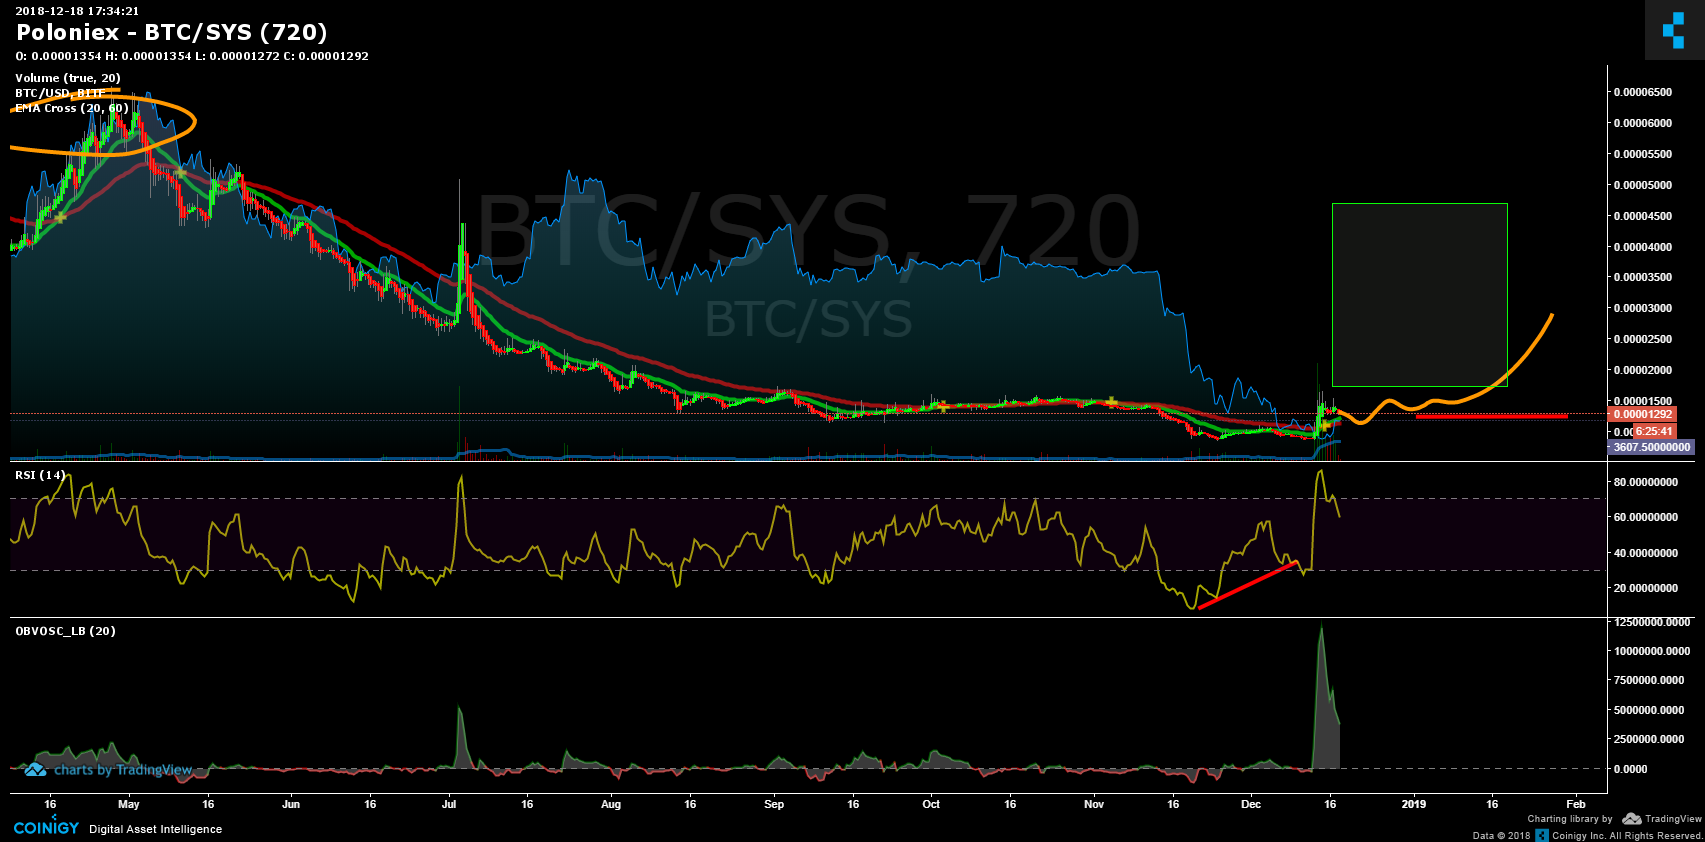Image resolution: width=1705 pixels, height=842 pixels.
Task: Click the COINIGY logo in the footer
Action: click(x=46, y=827)
